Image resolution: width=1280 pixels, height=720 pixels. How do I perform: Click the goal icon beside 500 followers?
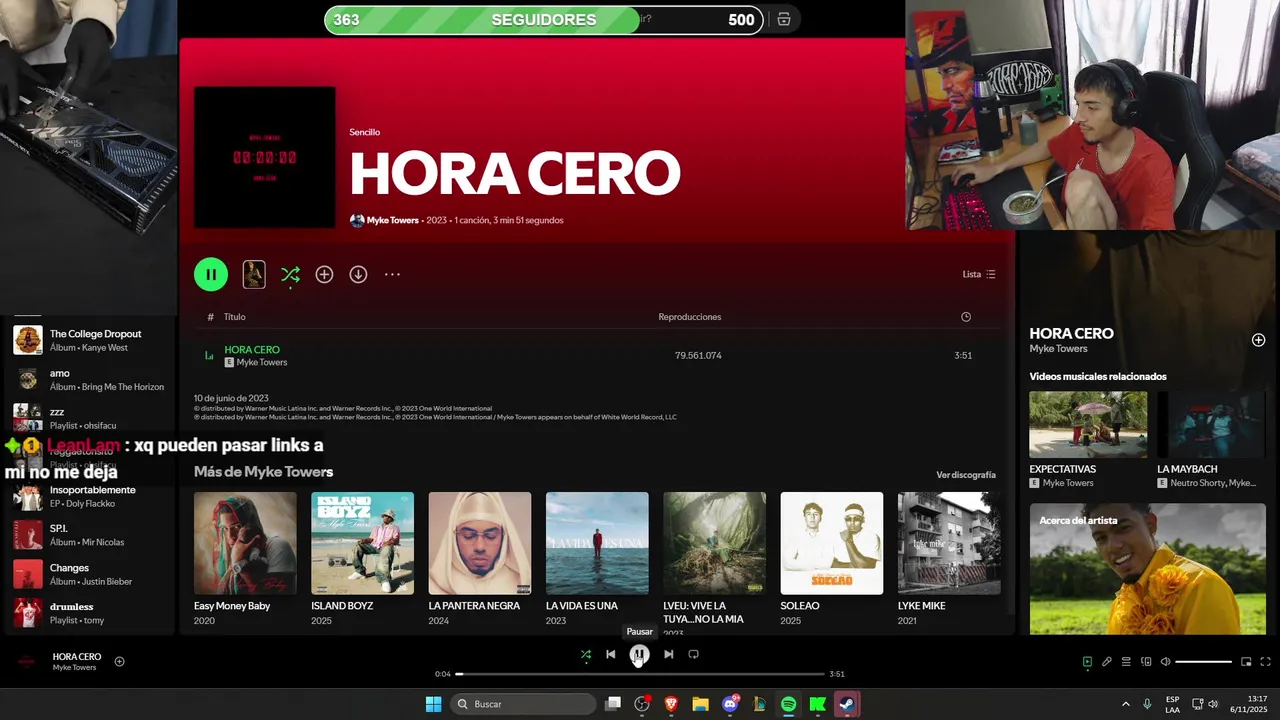coord(784,19)
